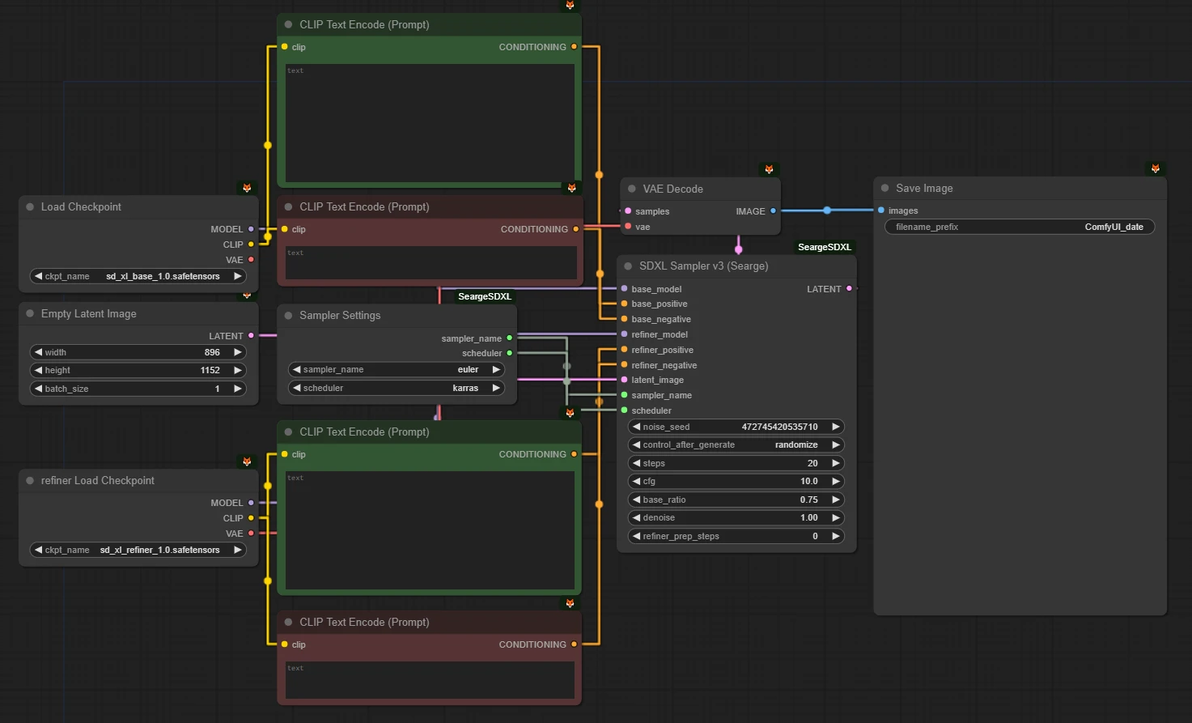Click the top green CLIP Text Encode text box

tap(430, 123)
